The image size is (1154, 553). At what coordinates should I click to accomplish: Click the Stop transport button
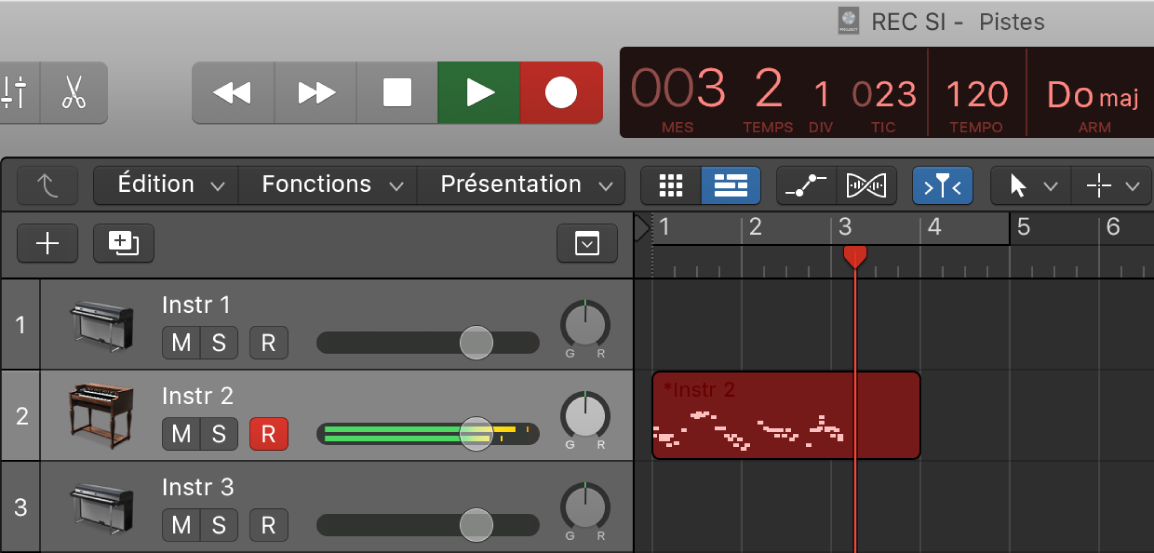click(x=397, y=93)
